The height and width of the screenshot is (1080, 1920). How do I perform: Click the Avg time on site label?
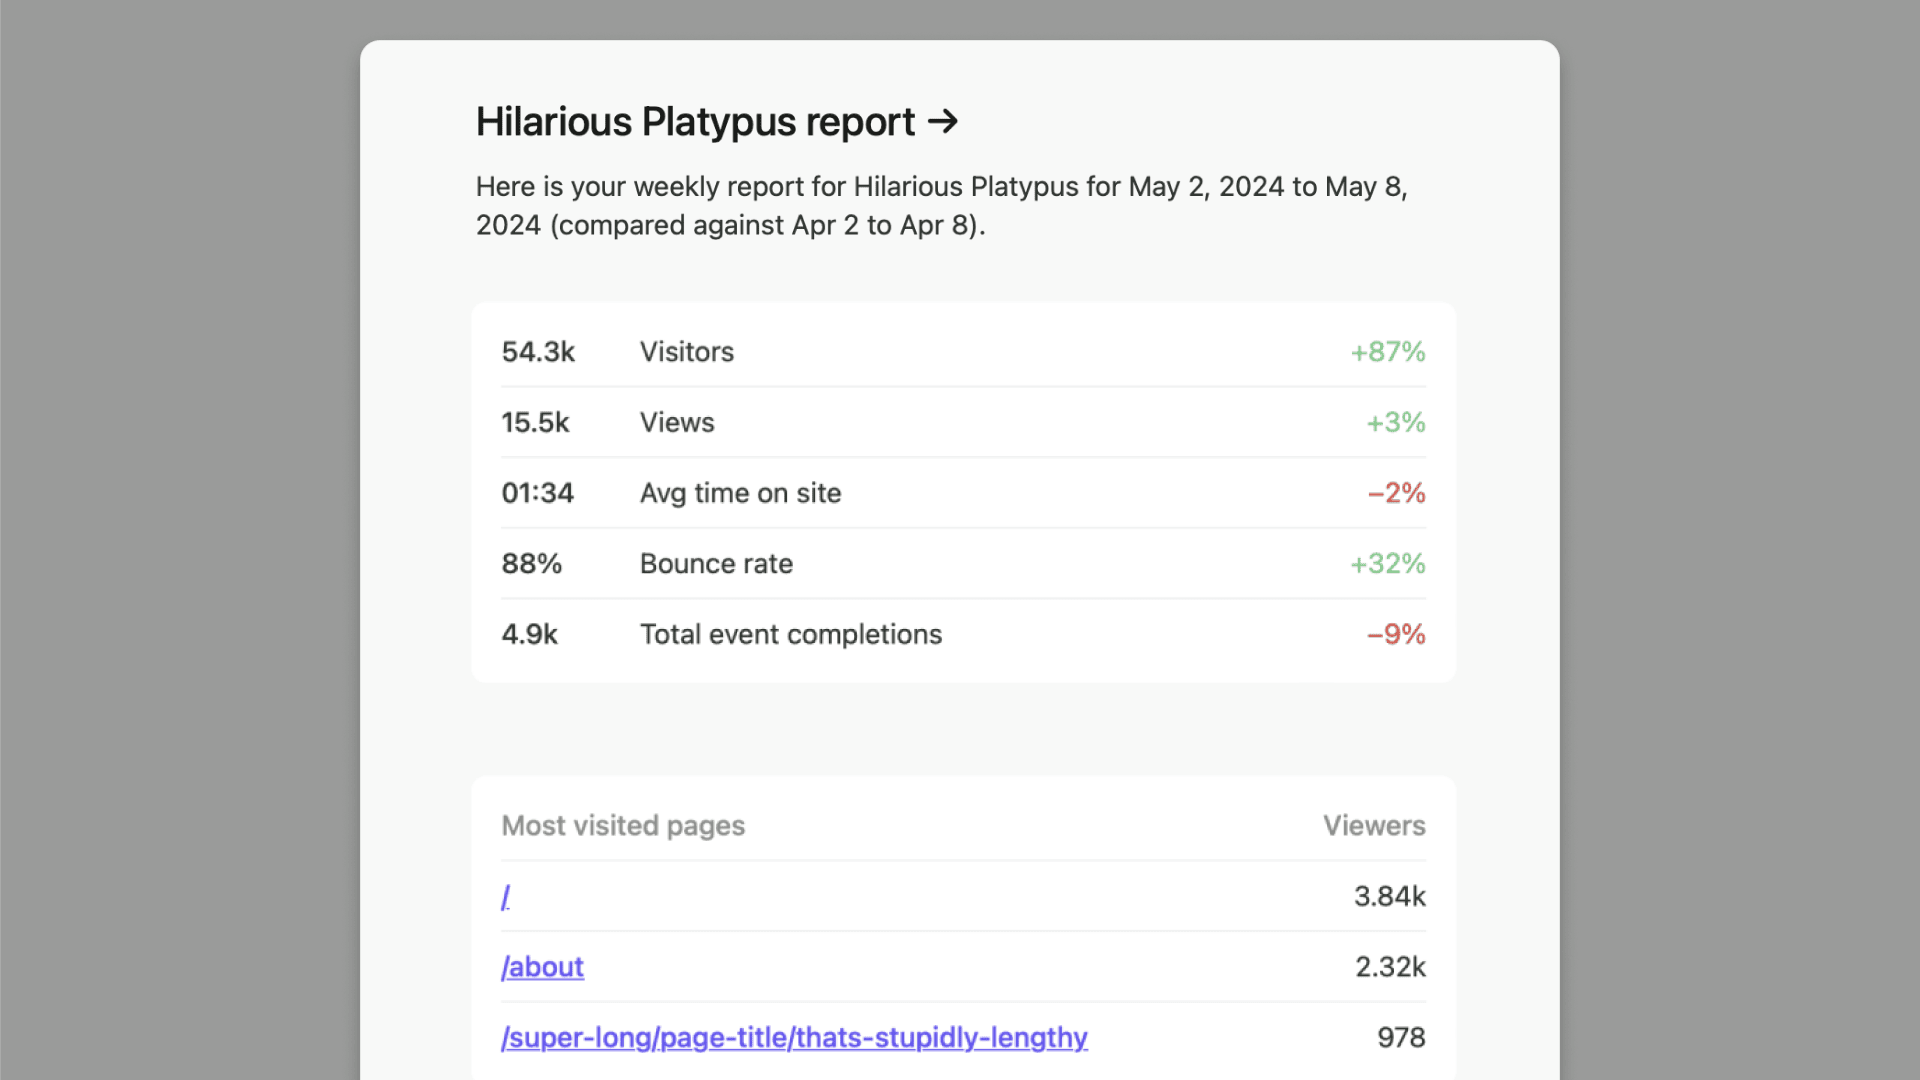point(741,492)
